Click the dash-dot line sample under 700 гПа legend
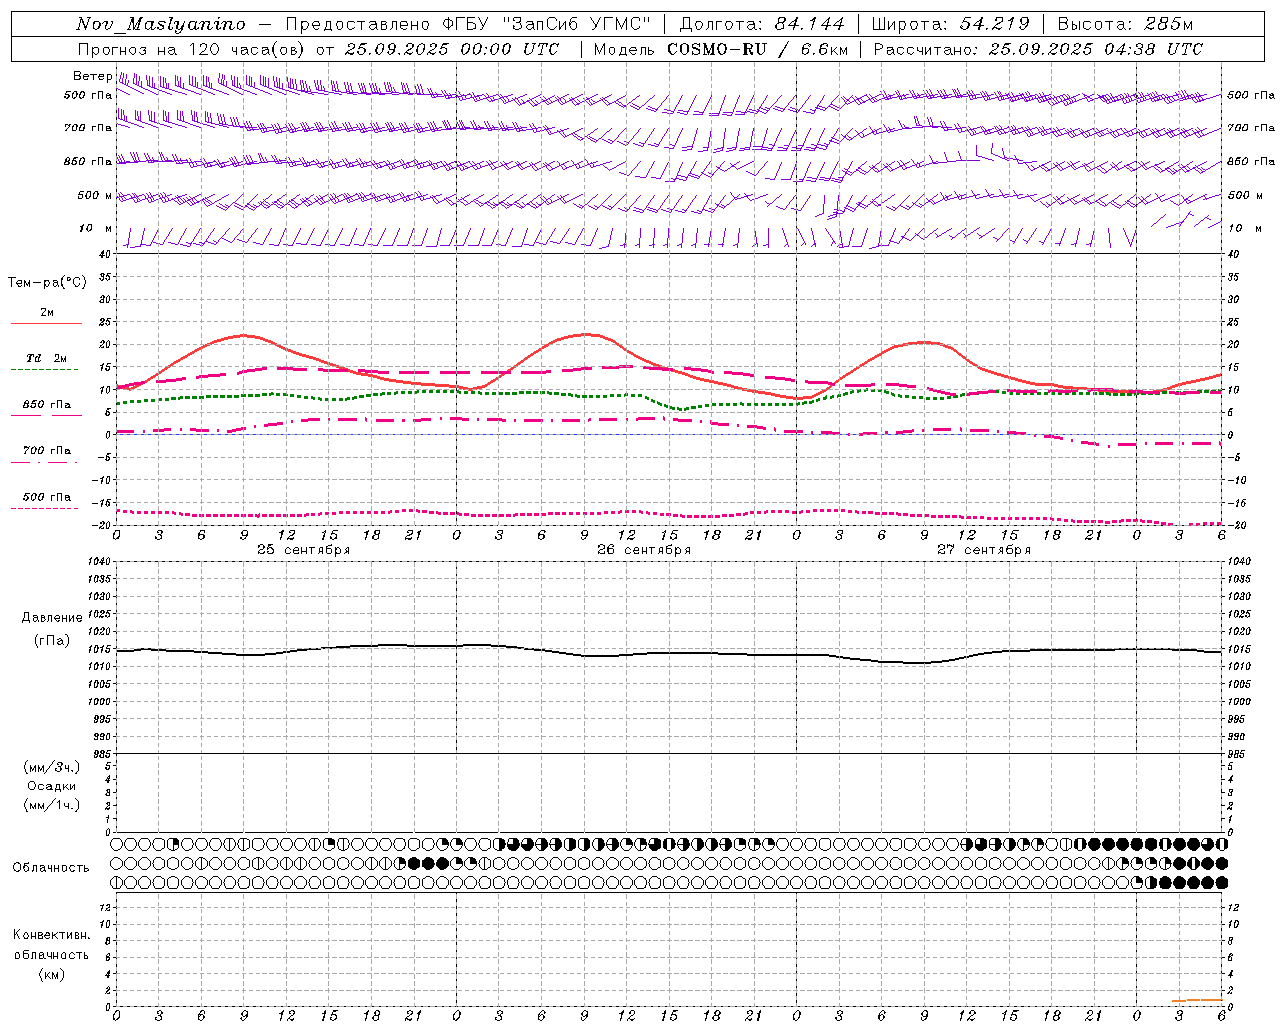The width and height of the screenshot is (1280, 1024). pos(44,462)
